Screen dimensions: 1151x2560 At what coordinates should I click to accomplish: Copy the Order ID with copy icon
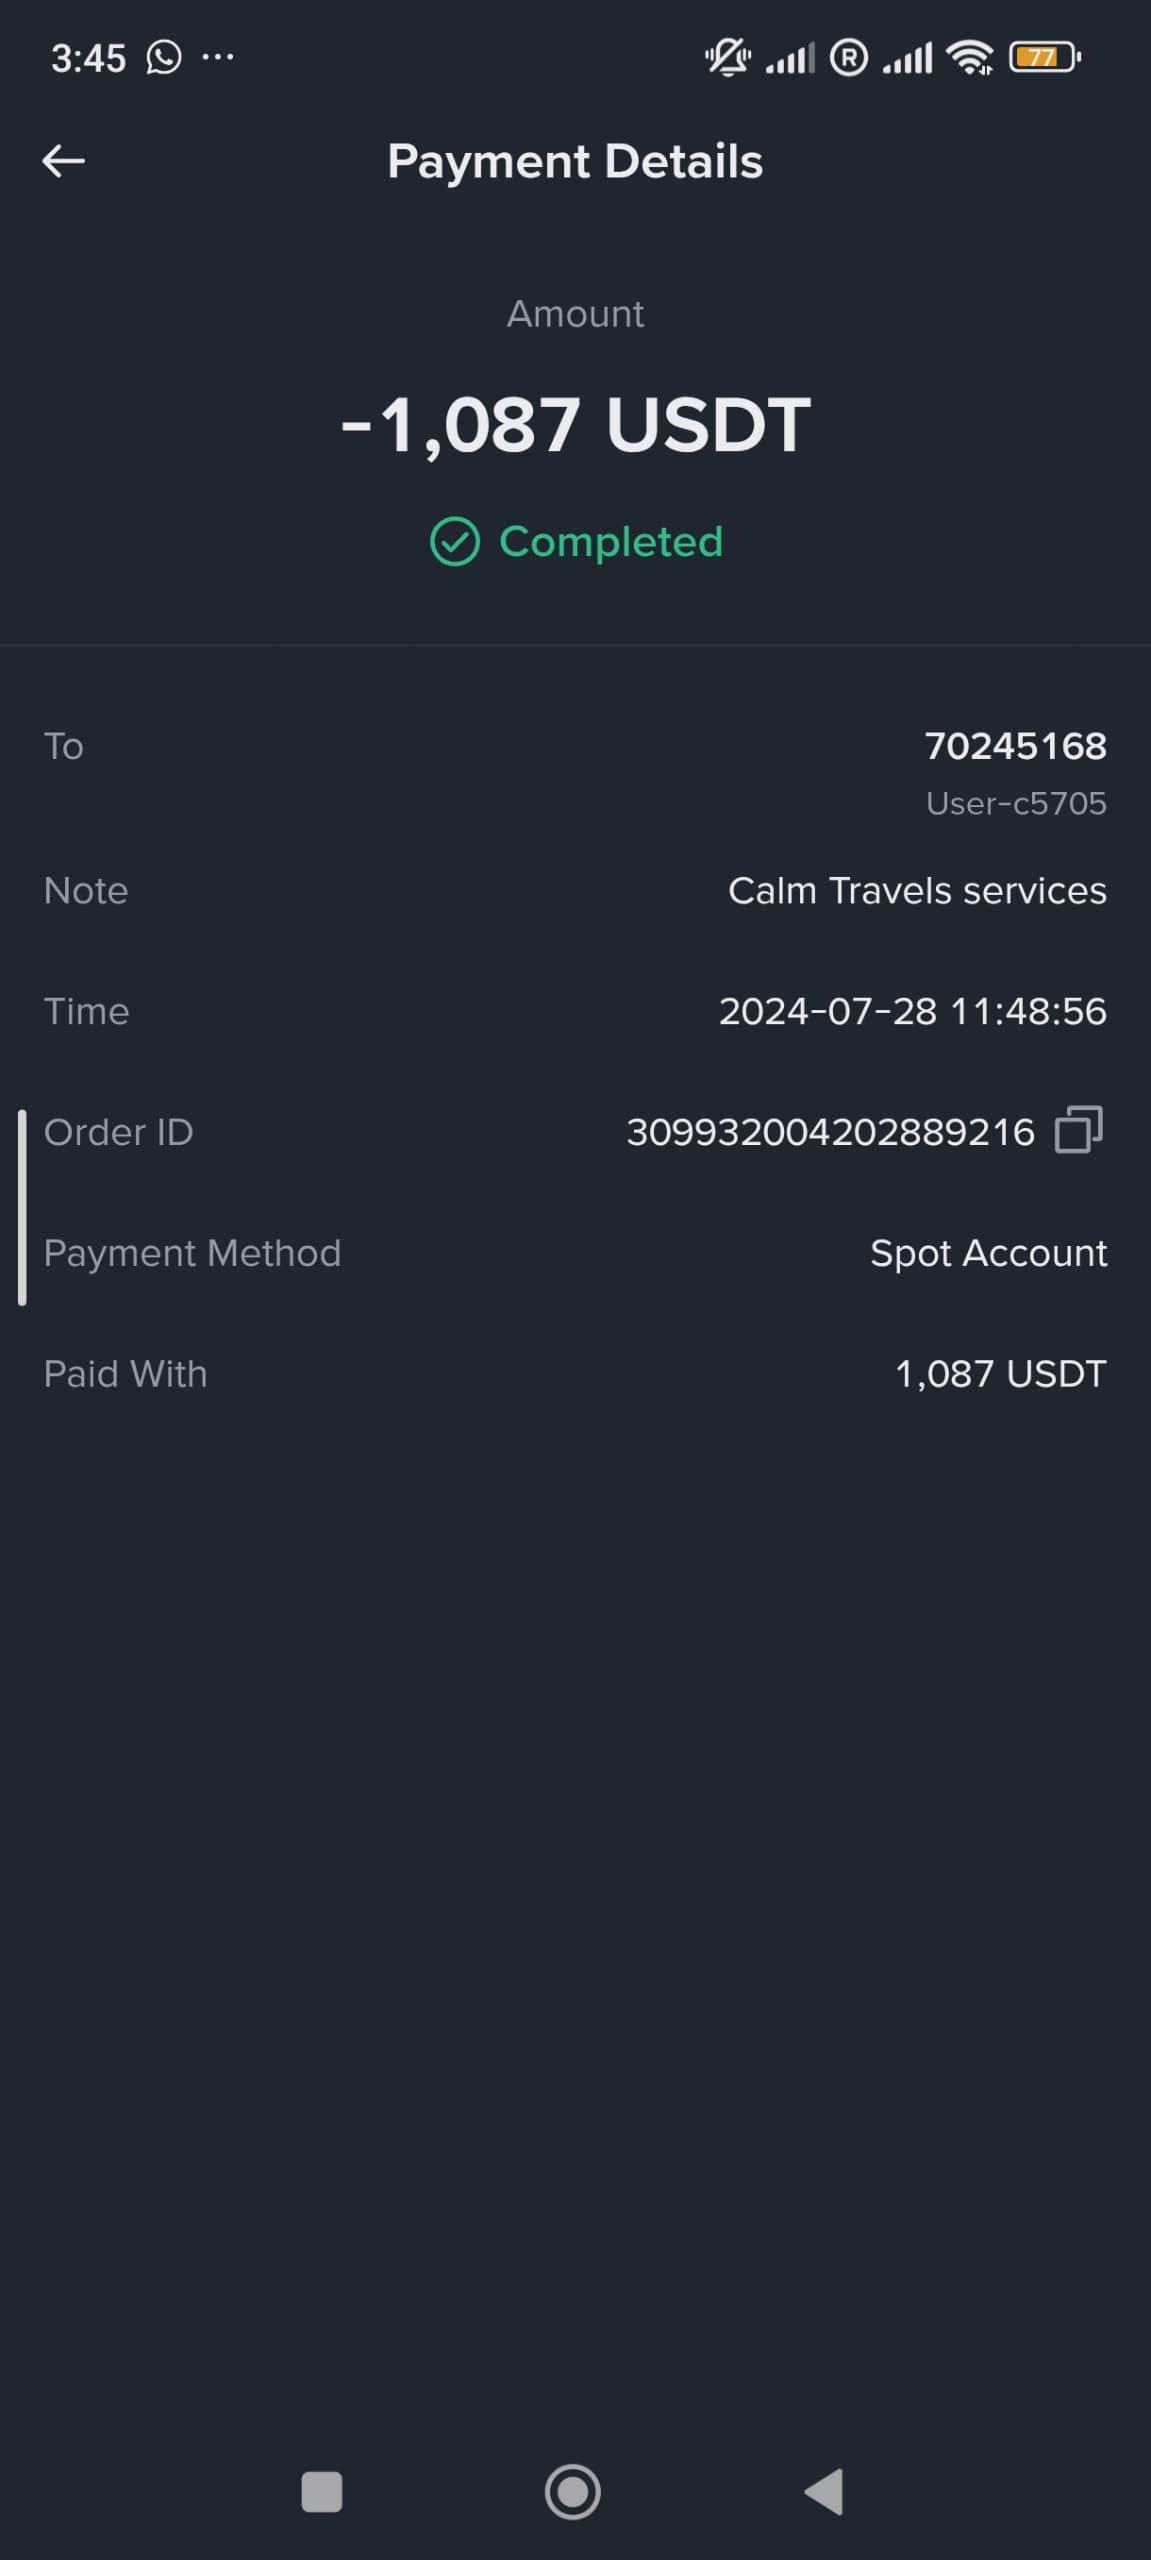pos(1078,1130)
